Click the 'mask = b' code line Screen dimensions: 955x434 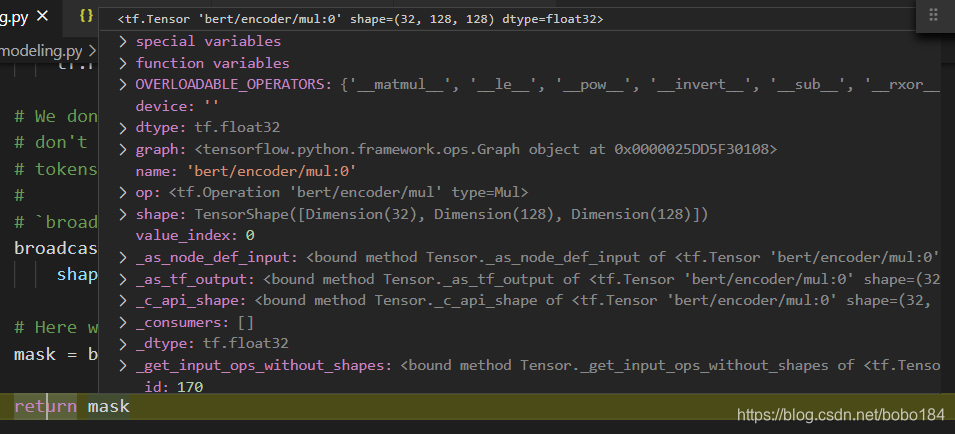[x=56, y=354]
